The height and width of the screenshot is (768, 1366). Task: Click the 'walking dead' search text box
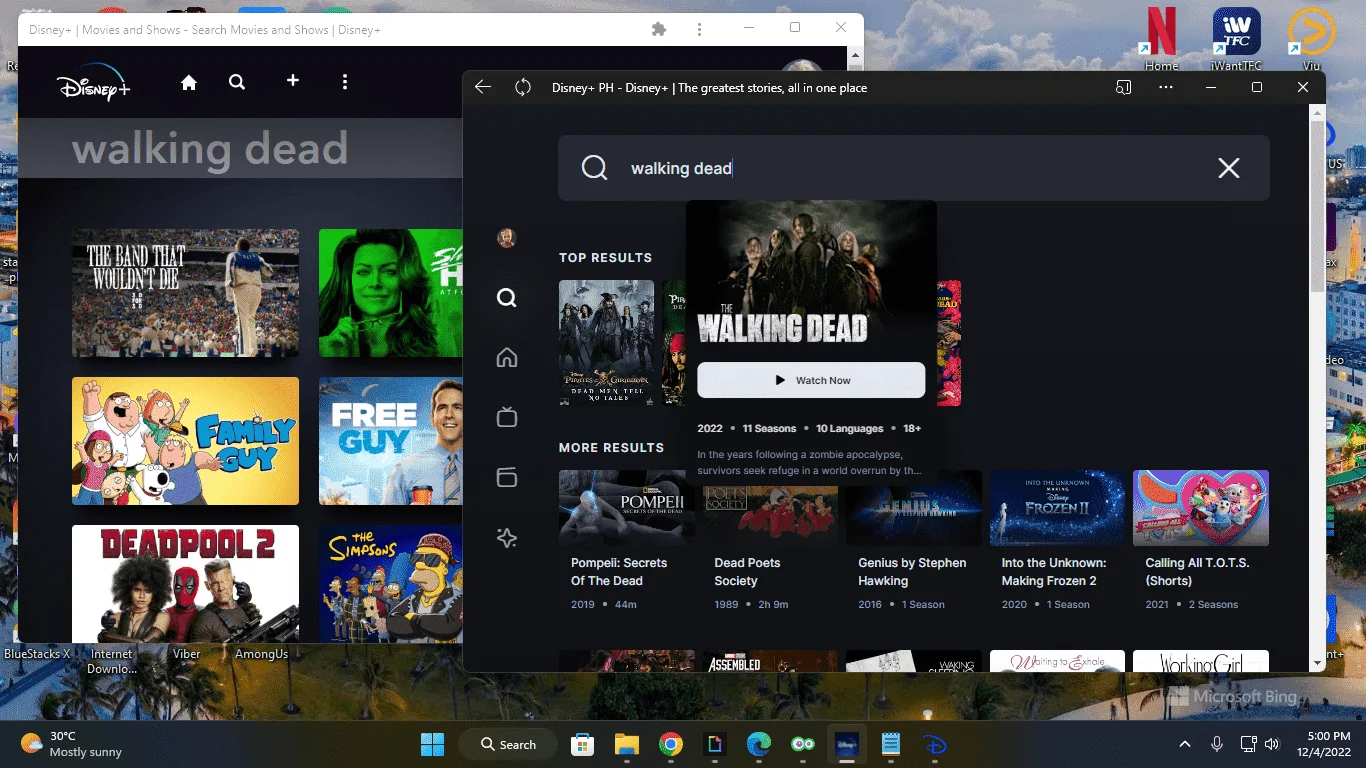point(914,168)
